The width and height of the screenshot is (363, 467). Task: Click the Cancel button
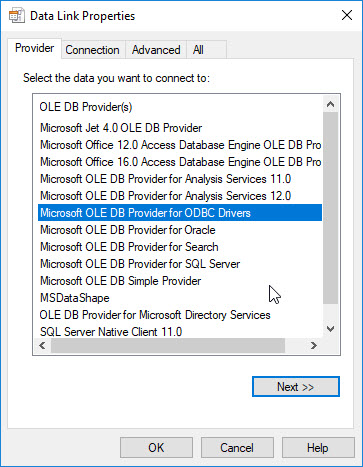[x=237, y=448]
